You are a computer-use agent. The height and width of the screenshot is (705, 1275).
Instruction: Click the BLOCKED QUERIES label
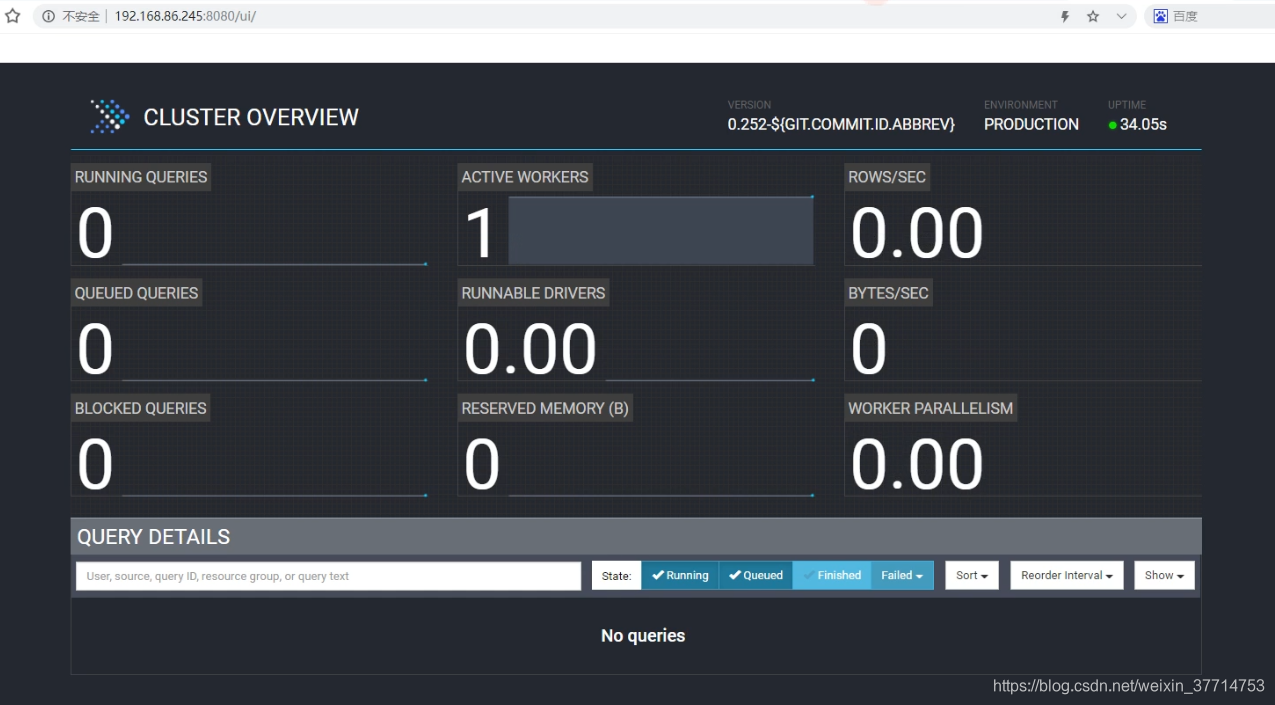pos(141,408)
